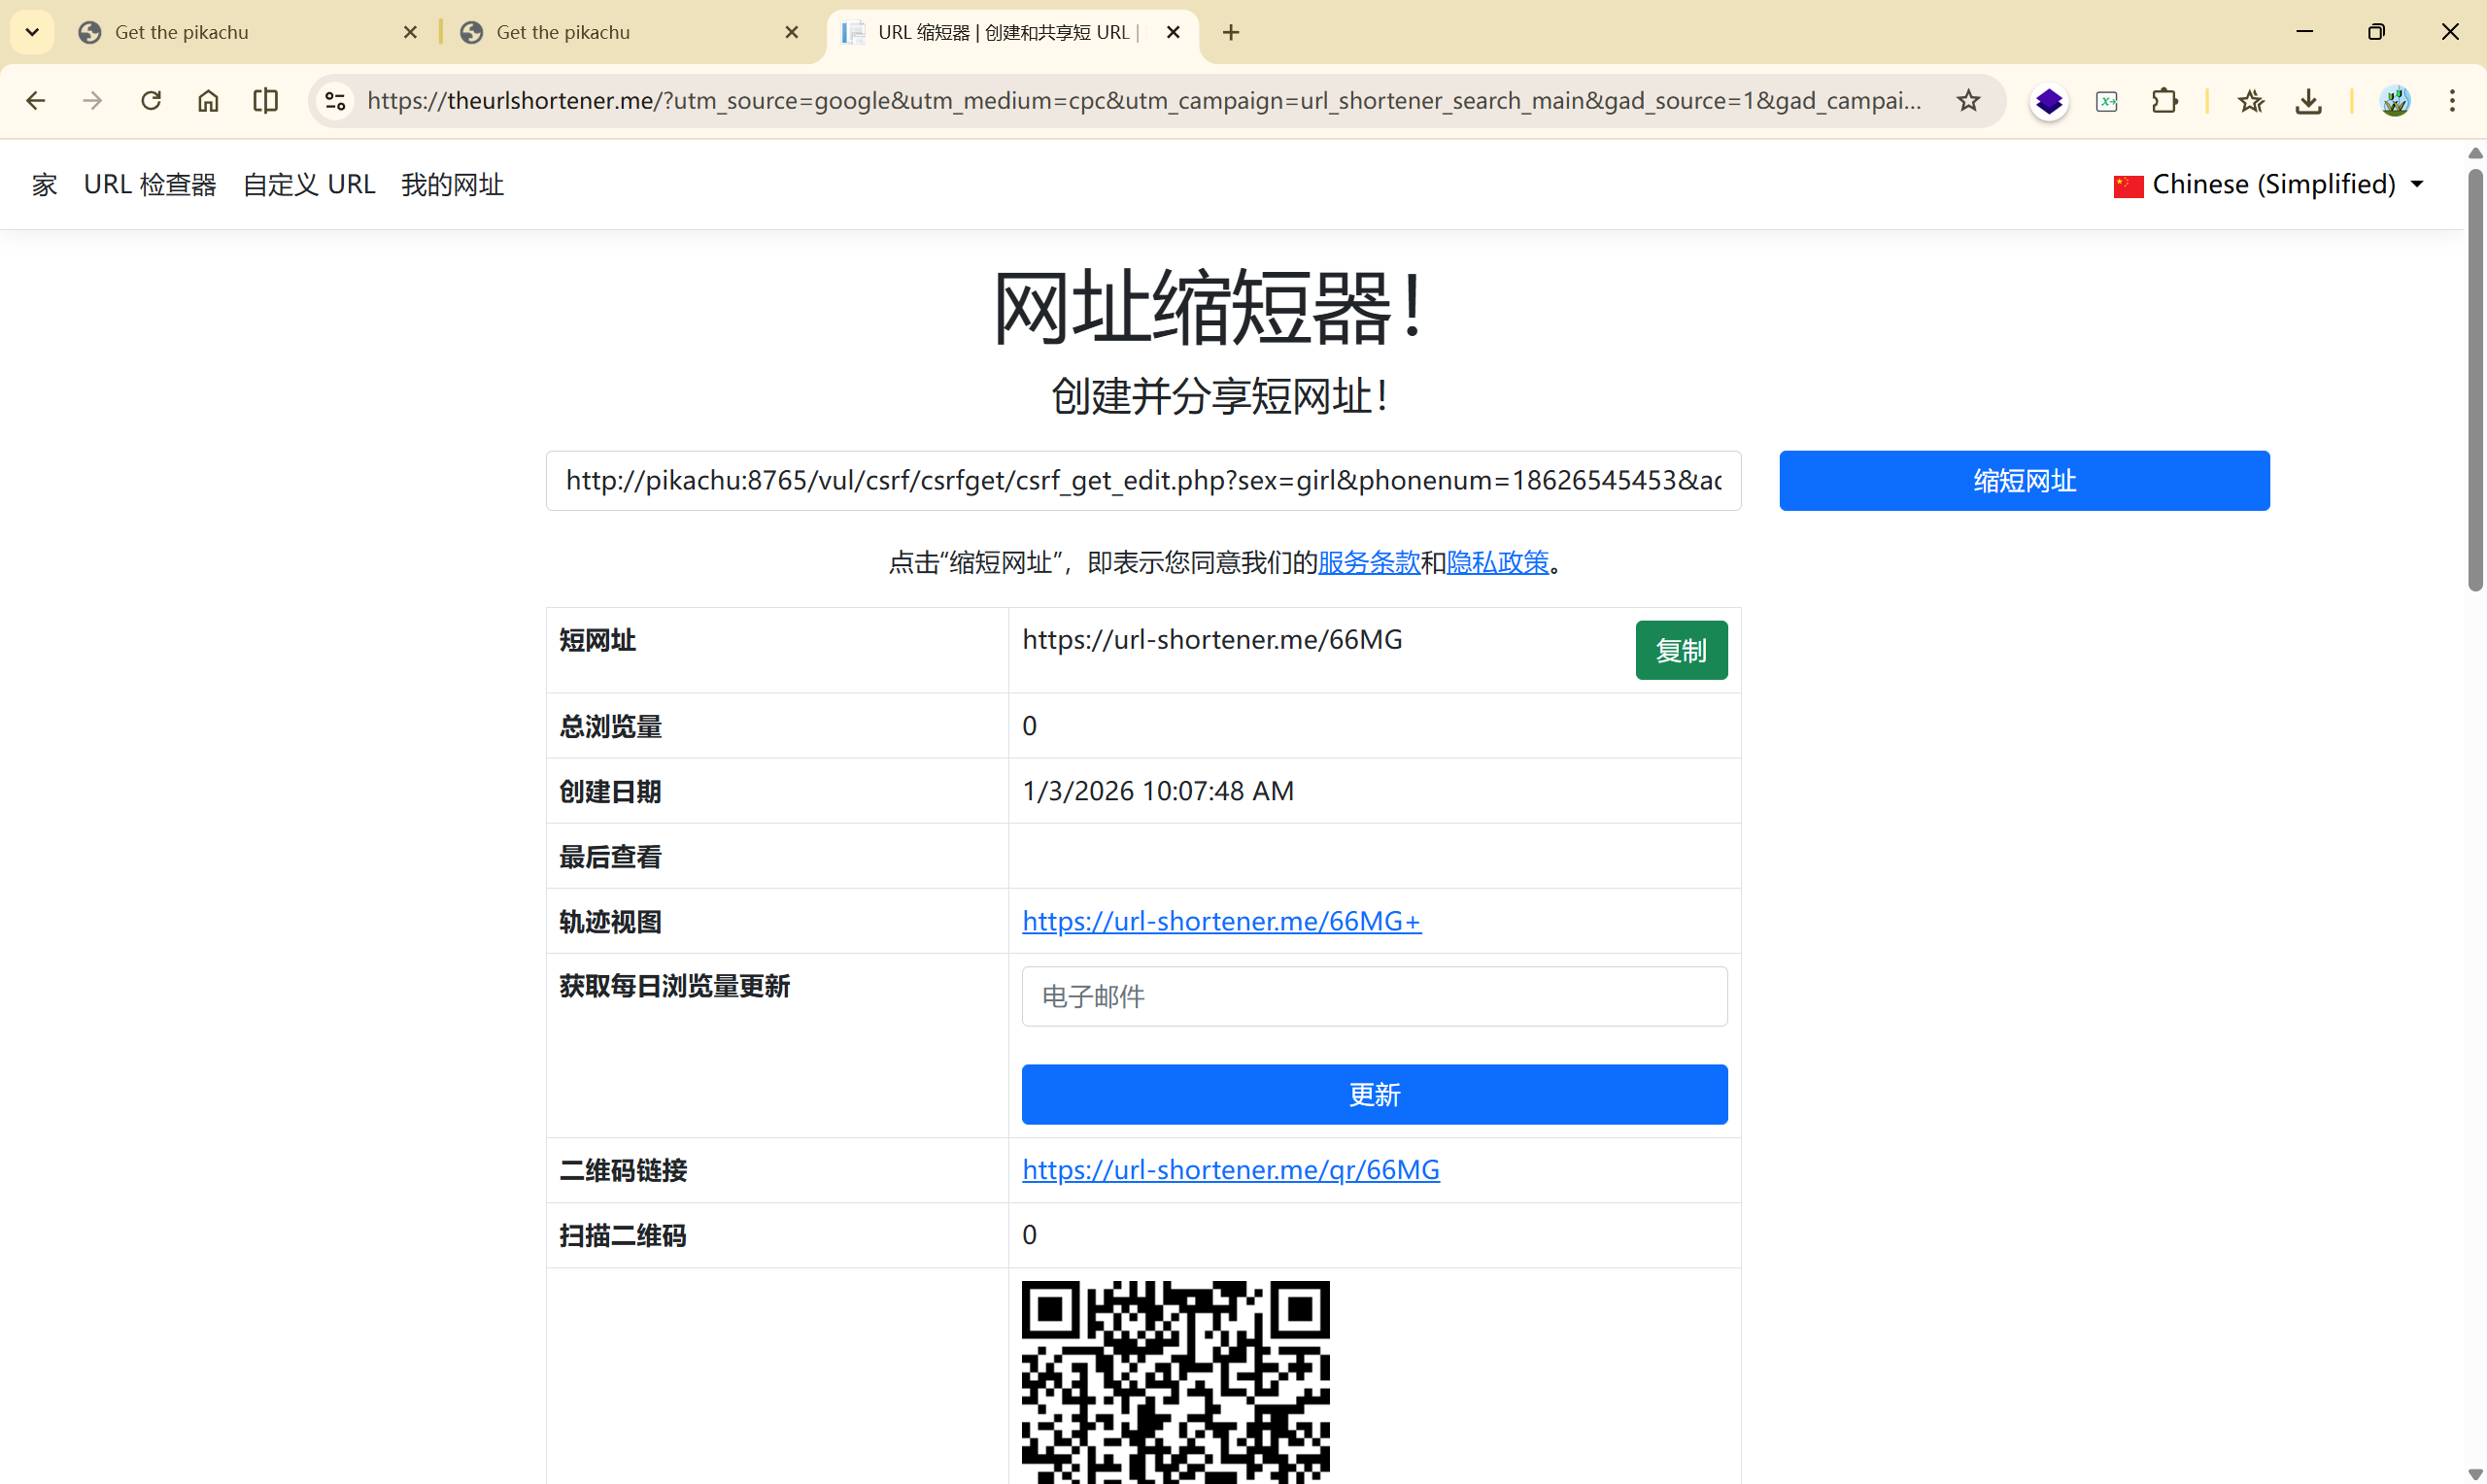Open the split screen view icon

coord(265,100)
